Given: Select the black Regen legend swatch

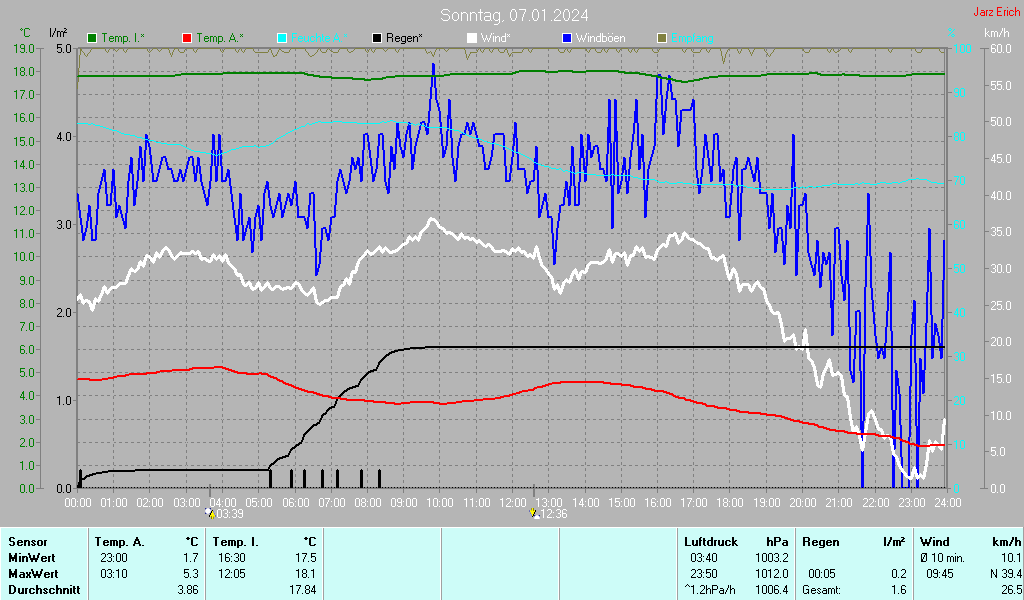Looking at the screenshot, I should [x=377, y=38].
